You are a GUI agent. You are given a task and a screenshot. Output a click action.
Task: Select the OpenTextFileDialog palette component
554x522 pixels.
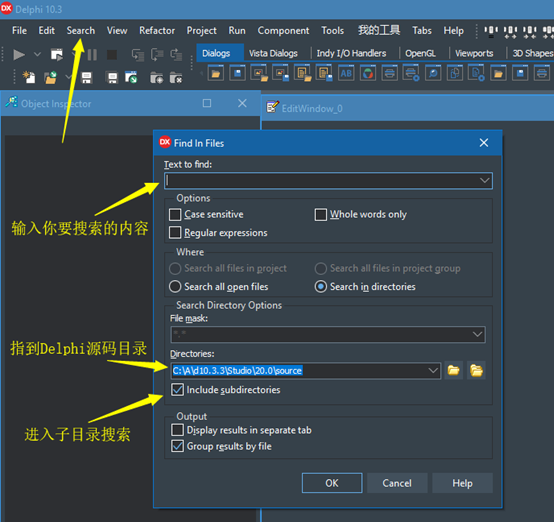302,73
